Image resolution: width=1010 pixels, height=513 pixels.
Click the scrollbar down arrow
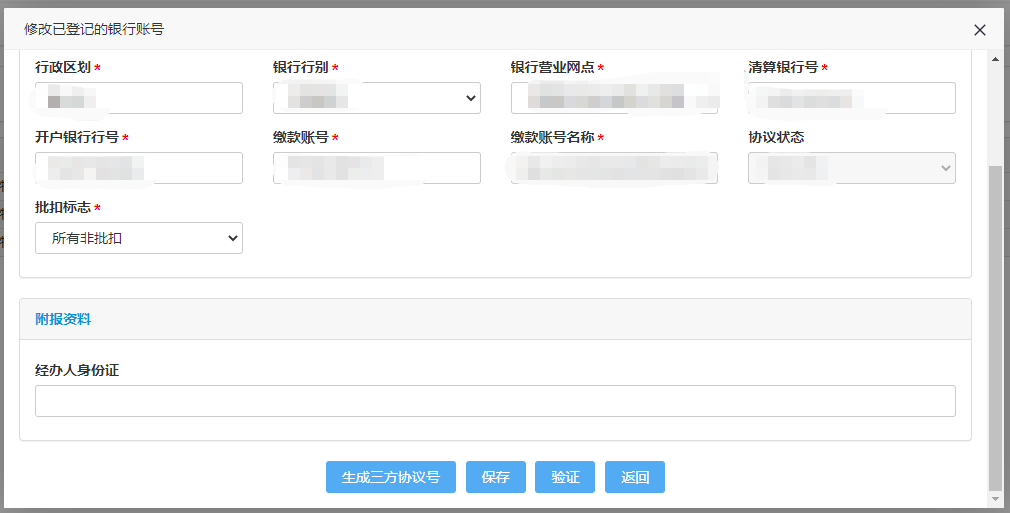point(995,498)
